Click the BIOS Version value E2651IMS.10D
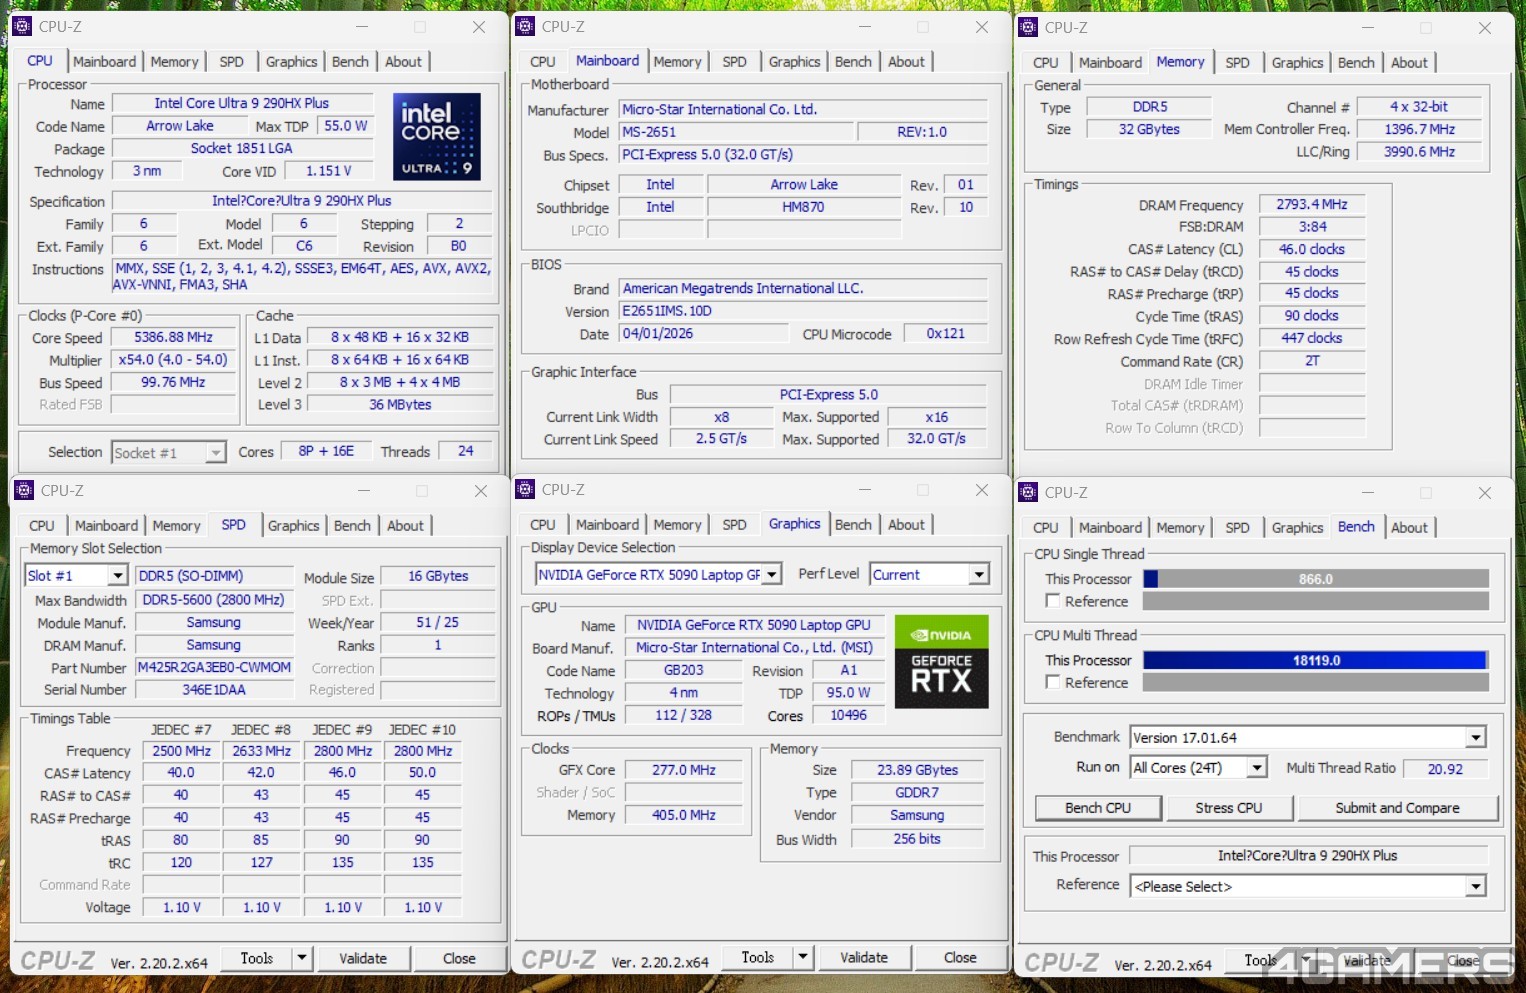 click(803, 311)
